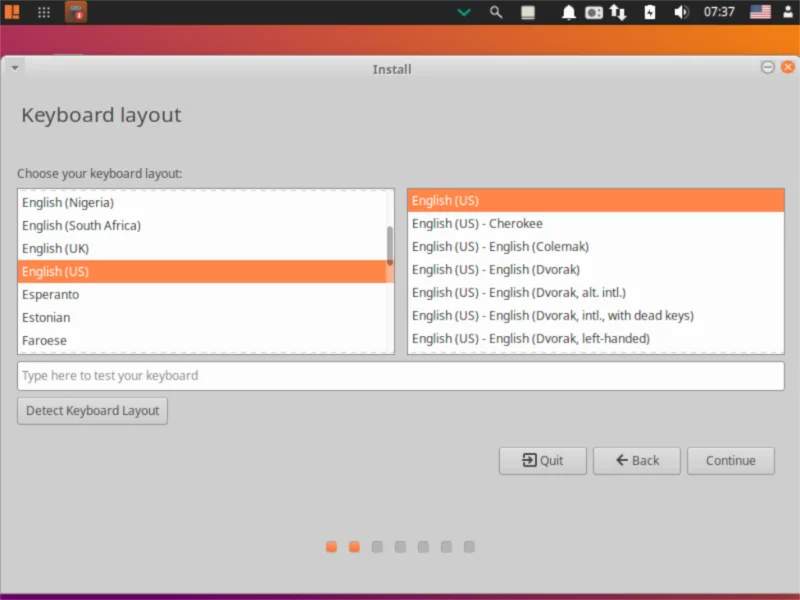Image resolution: width=800 pixels, height=600 pixels.
Task: Click the Quit button
Action: tap(543, 461)
